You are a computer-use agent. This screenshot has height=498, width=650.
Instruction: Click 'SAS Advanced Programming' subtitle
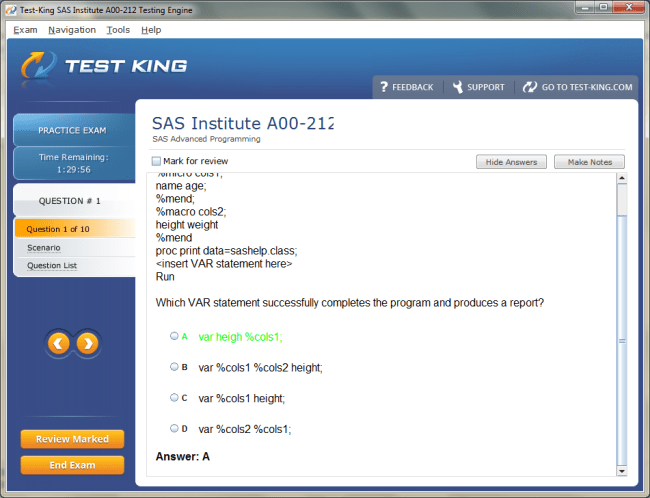[x=206, y=139]
